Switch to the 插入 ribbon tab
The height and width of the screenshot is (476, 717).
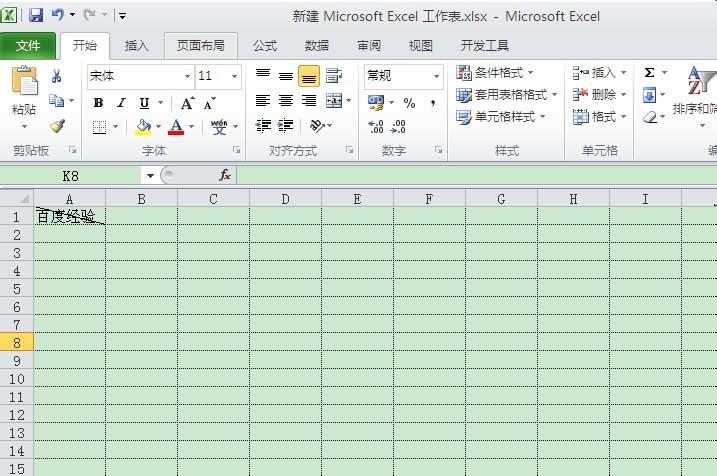(x=136, y=46)
